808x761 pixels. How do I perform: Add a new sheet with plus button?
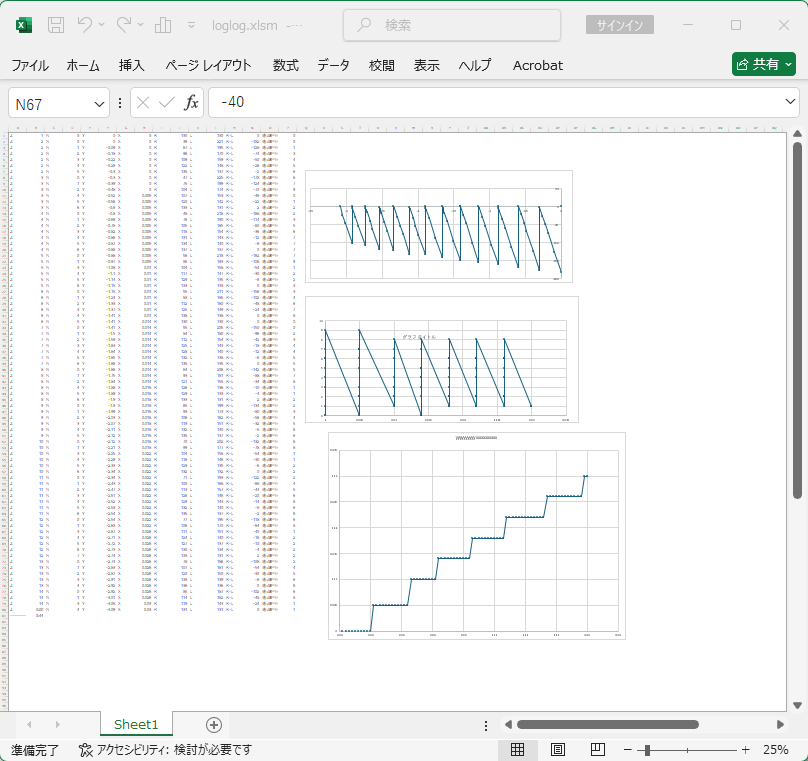(x=214, y=725)
